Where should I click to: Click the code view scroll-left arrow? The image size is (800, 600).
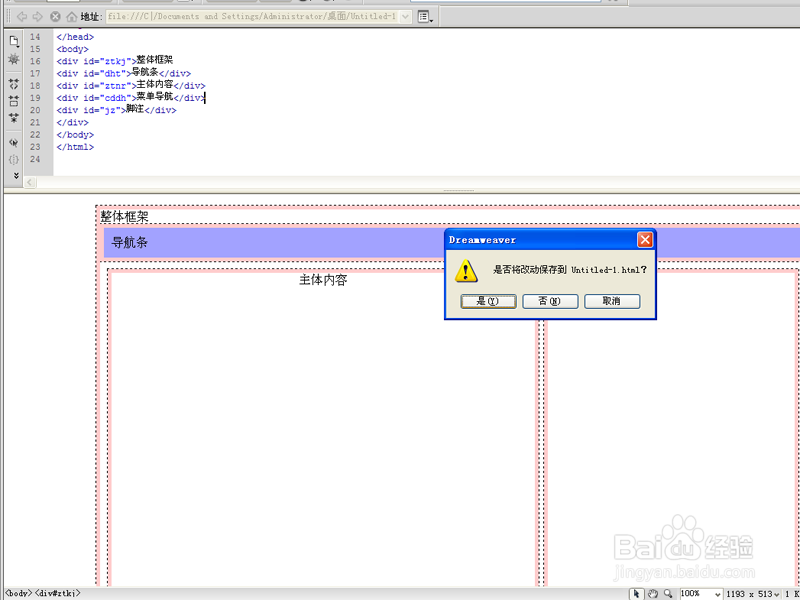pyautogui.click(x=30, y=182)
